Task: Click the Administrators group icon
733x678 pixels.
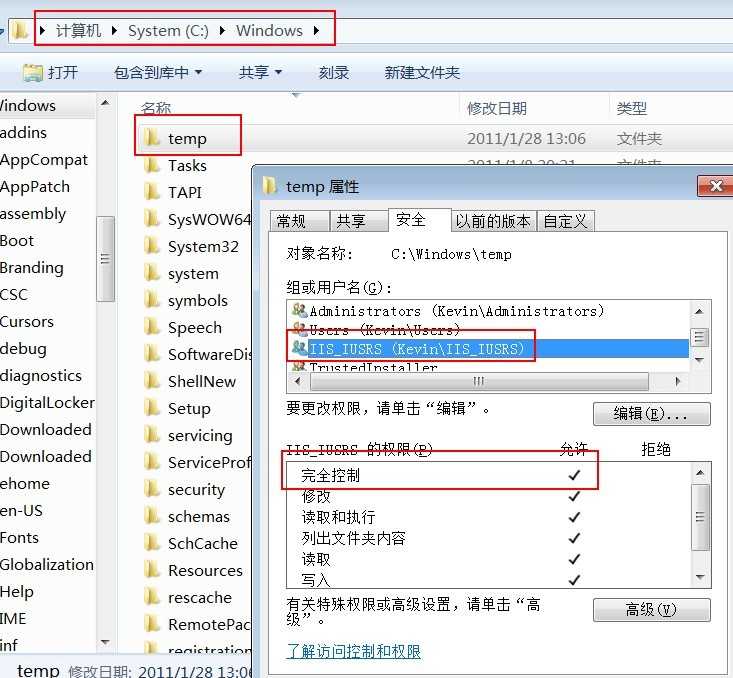Action: 299,310
